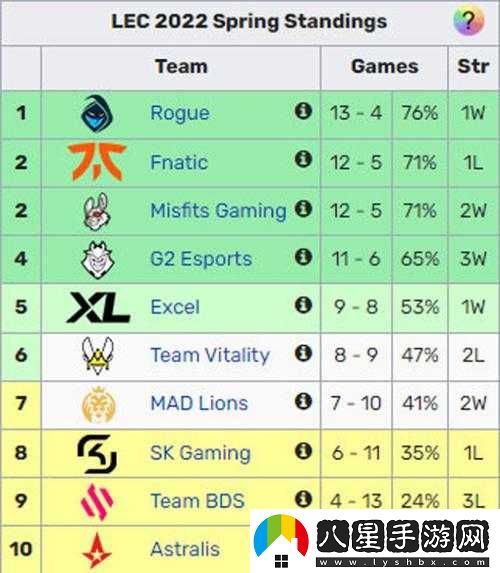Open Team Vitality info icon

click(303, 353)
